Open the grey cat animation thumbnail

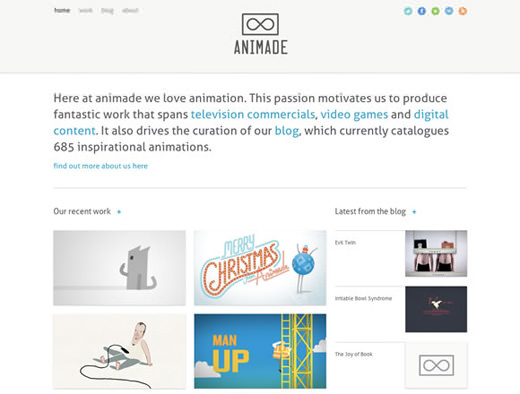(x=119, y=268)
